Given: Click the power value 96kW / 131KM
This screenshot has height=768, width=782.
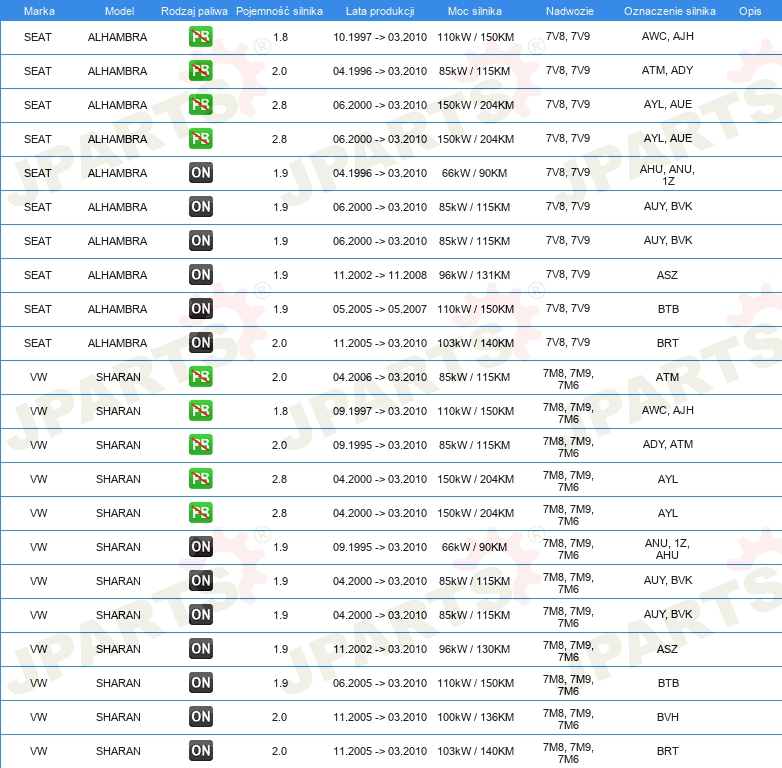Looking at the screenshot, I should click(475, 275).
